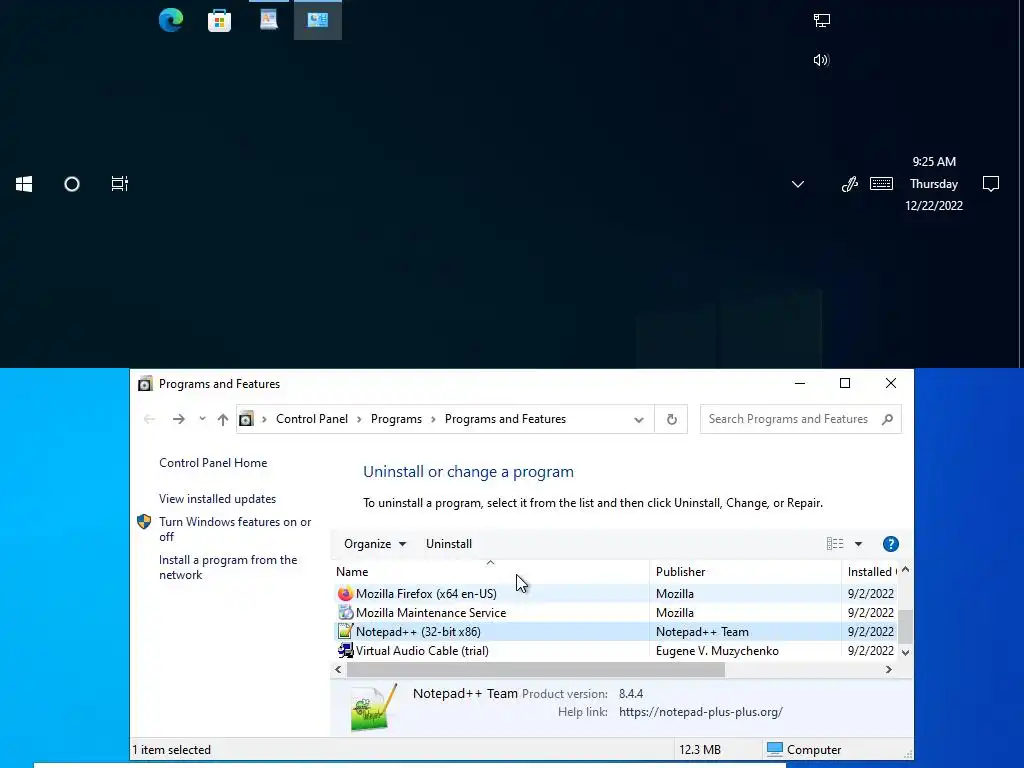Click the horizontal scrollbar left arrow
Viewport: 1024px width, 768px height.
pyautogui.click(x=338, y=669)
